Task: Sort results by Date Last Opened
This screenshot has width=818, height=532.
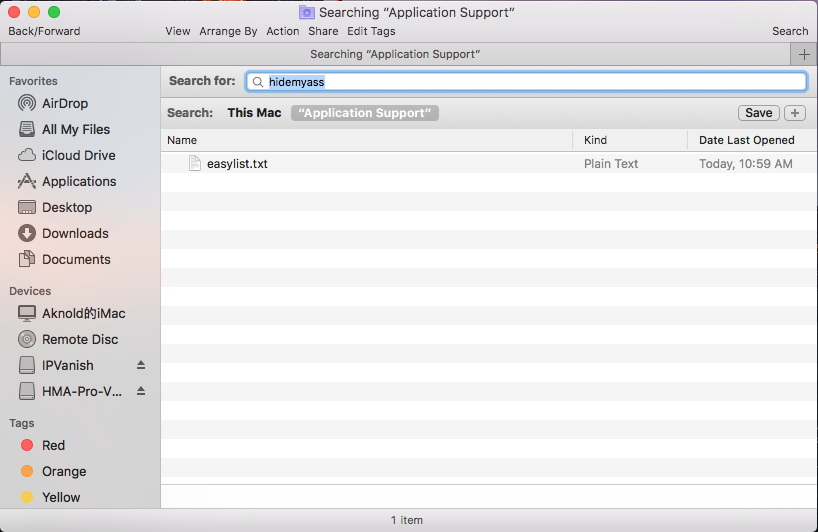Action: click(746, 140)
